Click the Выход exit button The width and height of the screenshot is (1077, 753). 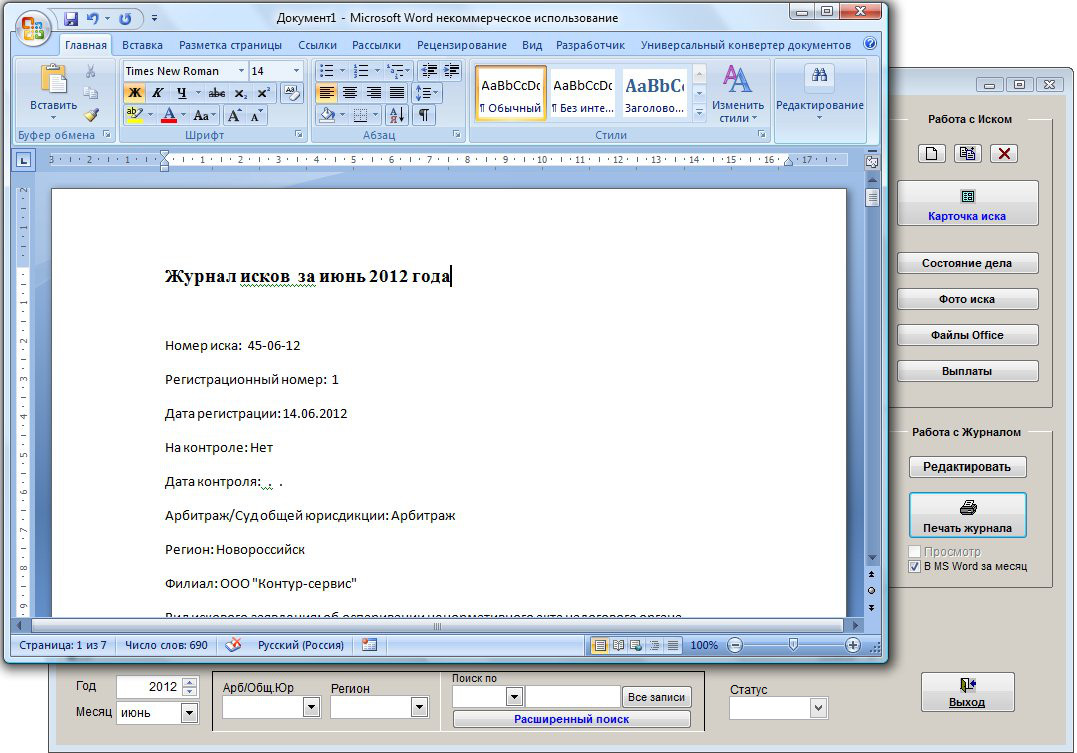967,692
